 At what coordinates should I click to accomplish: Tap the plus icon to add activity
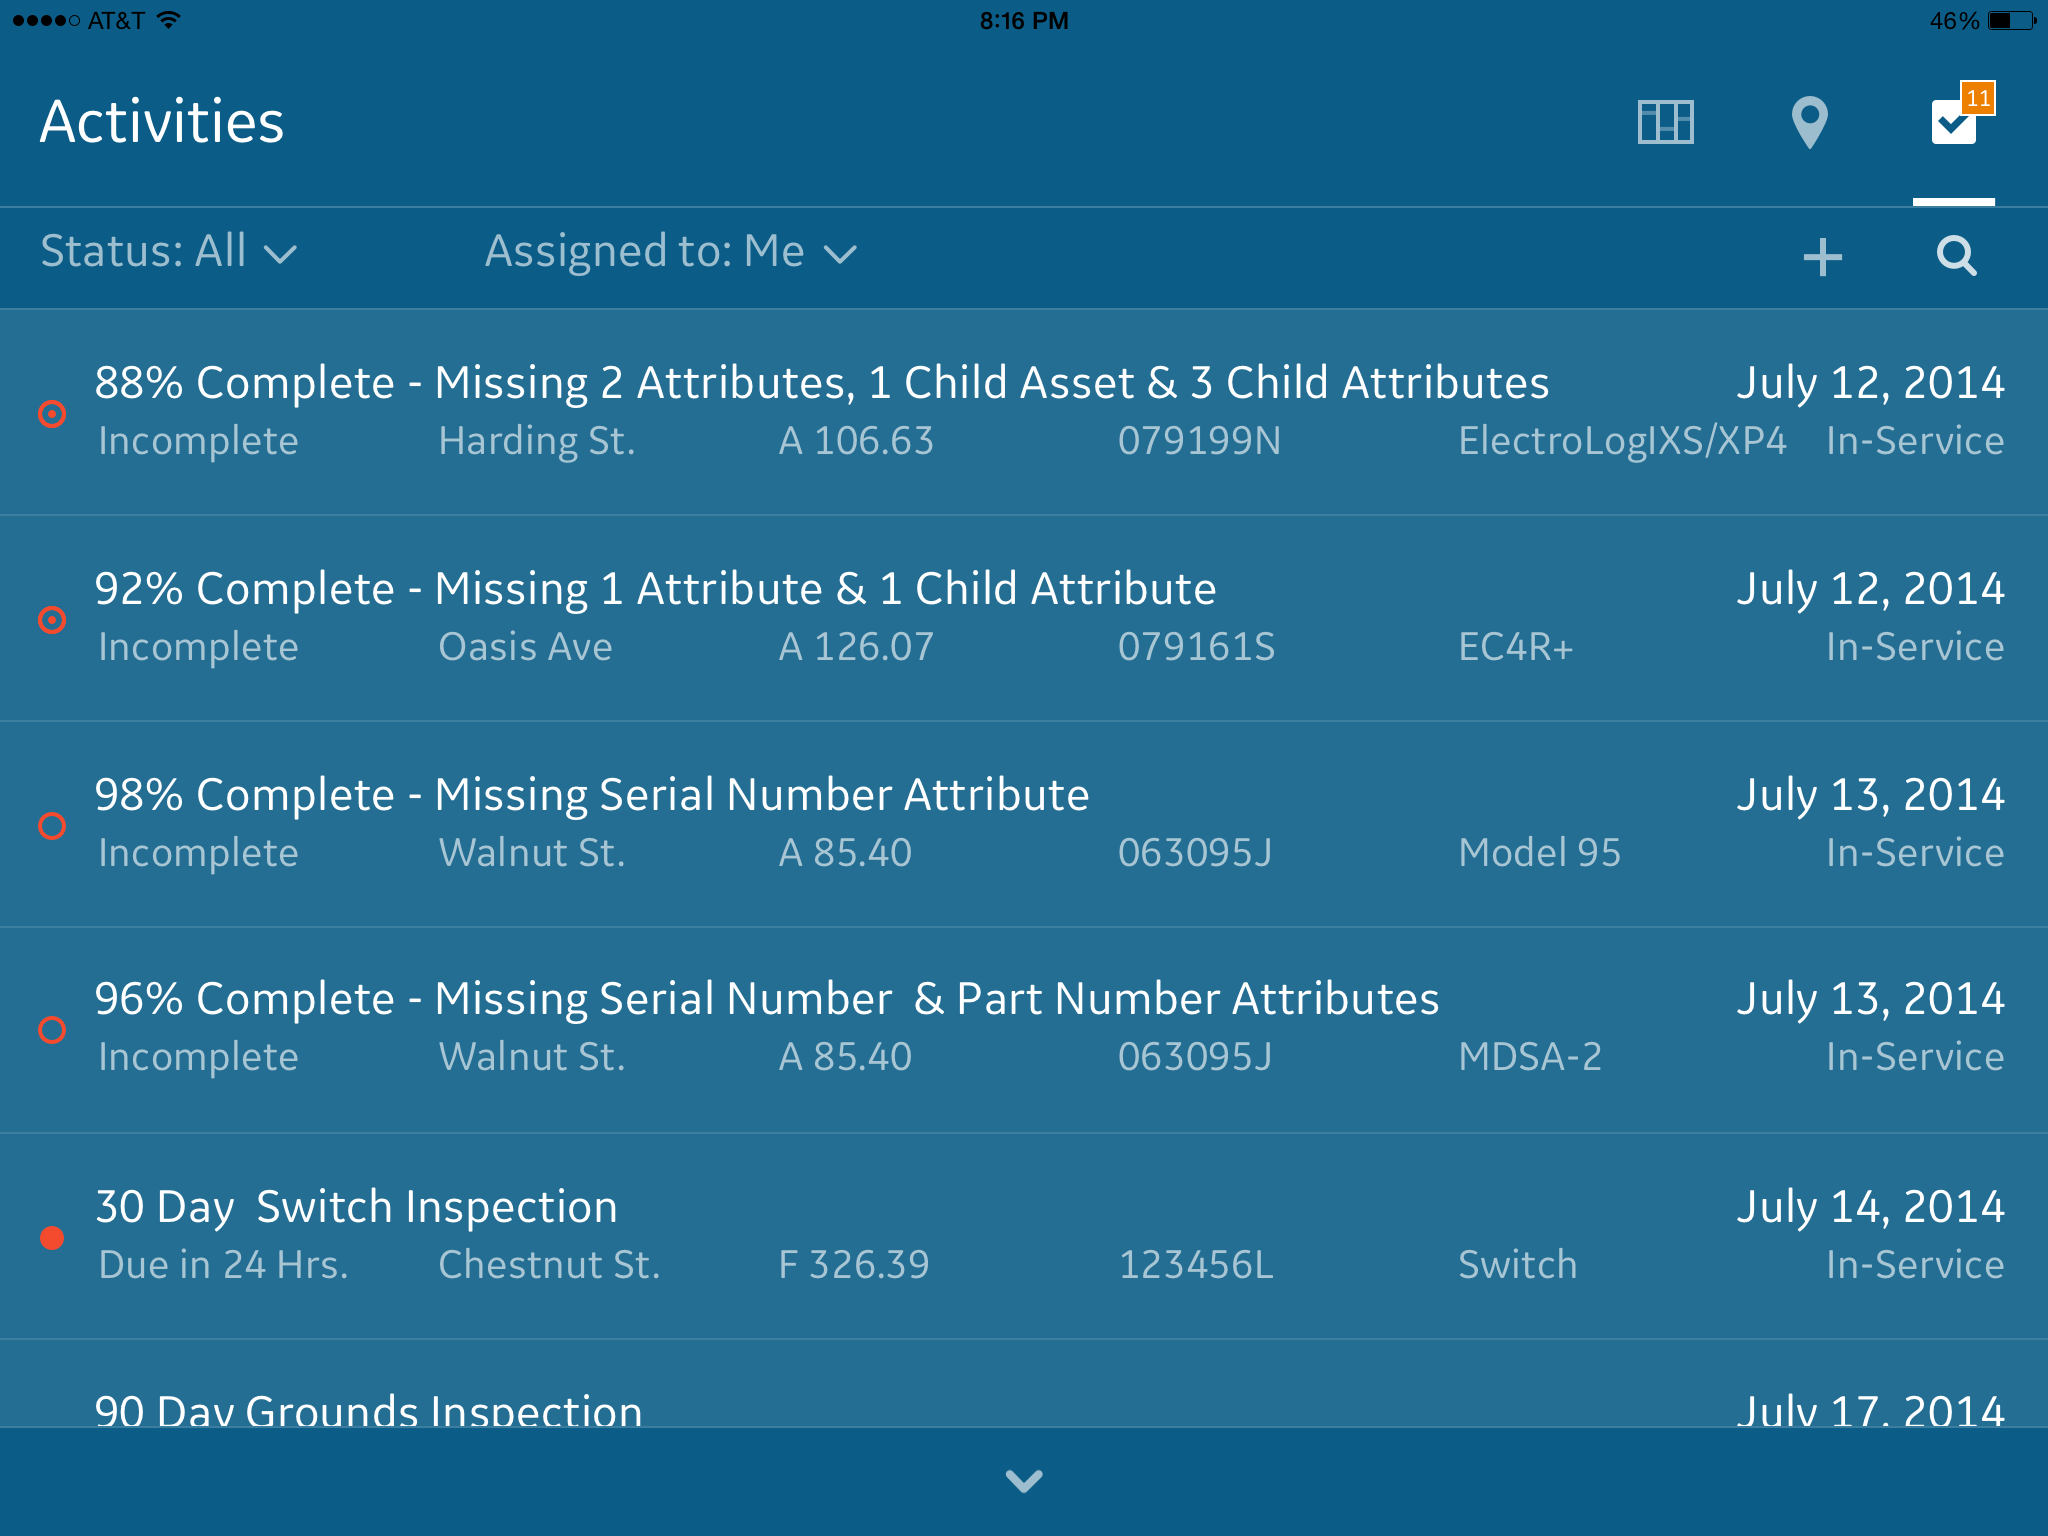tap(1822, 256)
